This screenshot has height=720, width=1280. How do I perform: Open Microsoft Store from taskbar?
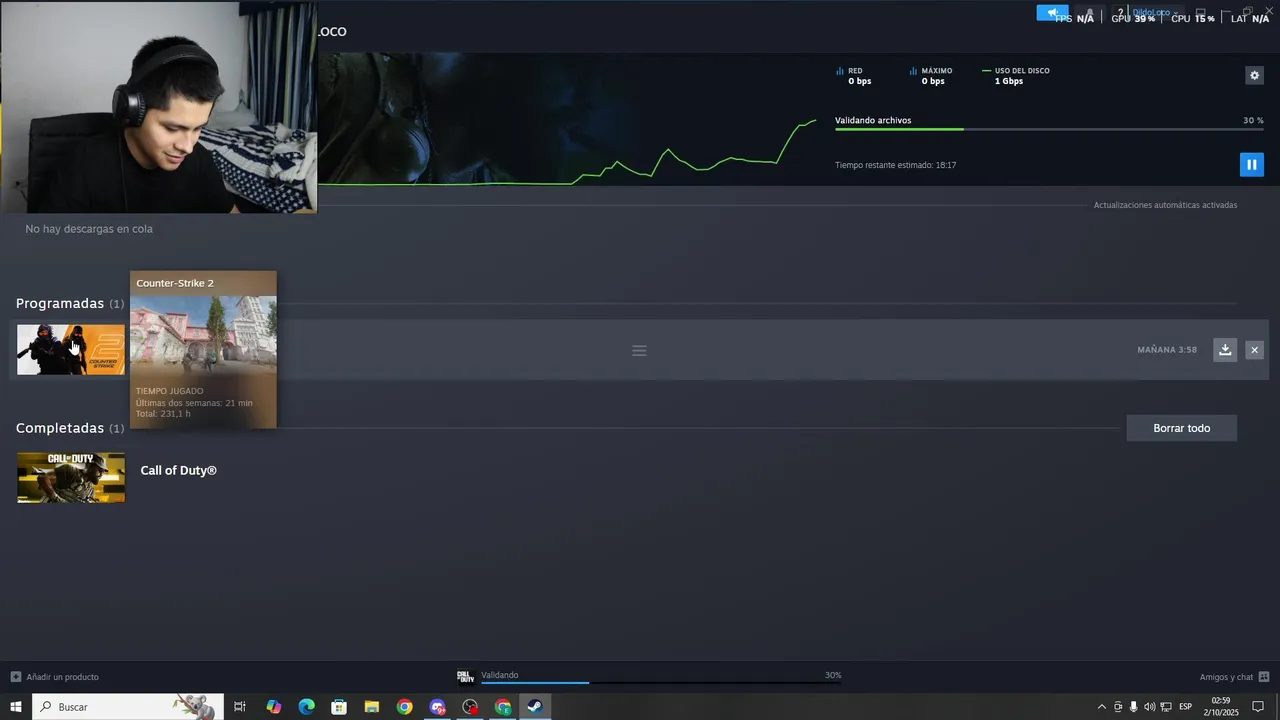pyautogui.click(x=339, y=707)
